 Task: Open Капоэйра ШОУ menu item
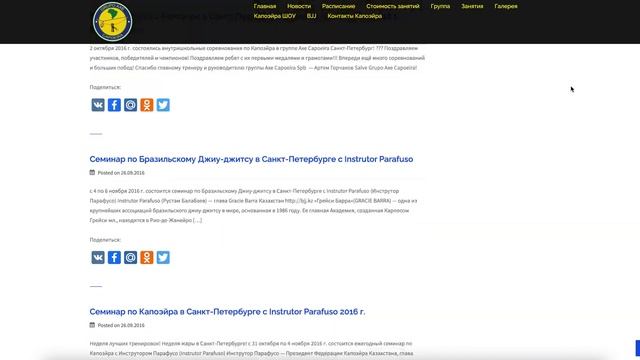point(275,16)
